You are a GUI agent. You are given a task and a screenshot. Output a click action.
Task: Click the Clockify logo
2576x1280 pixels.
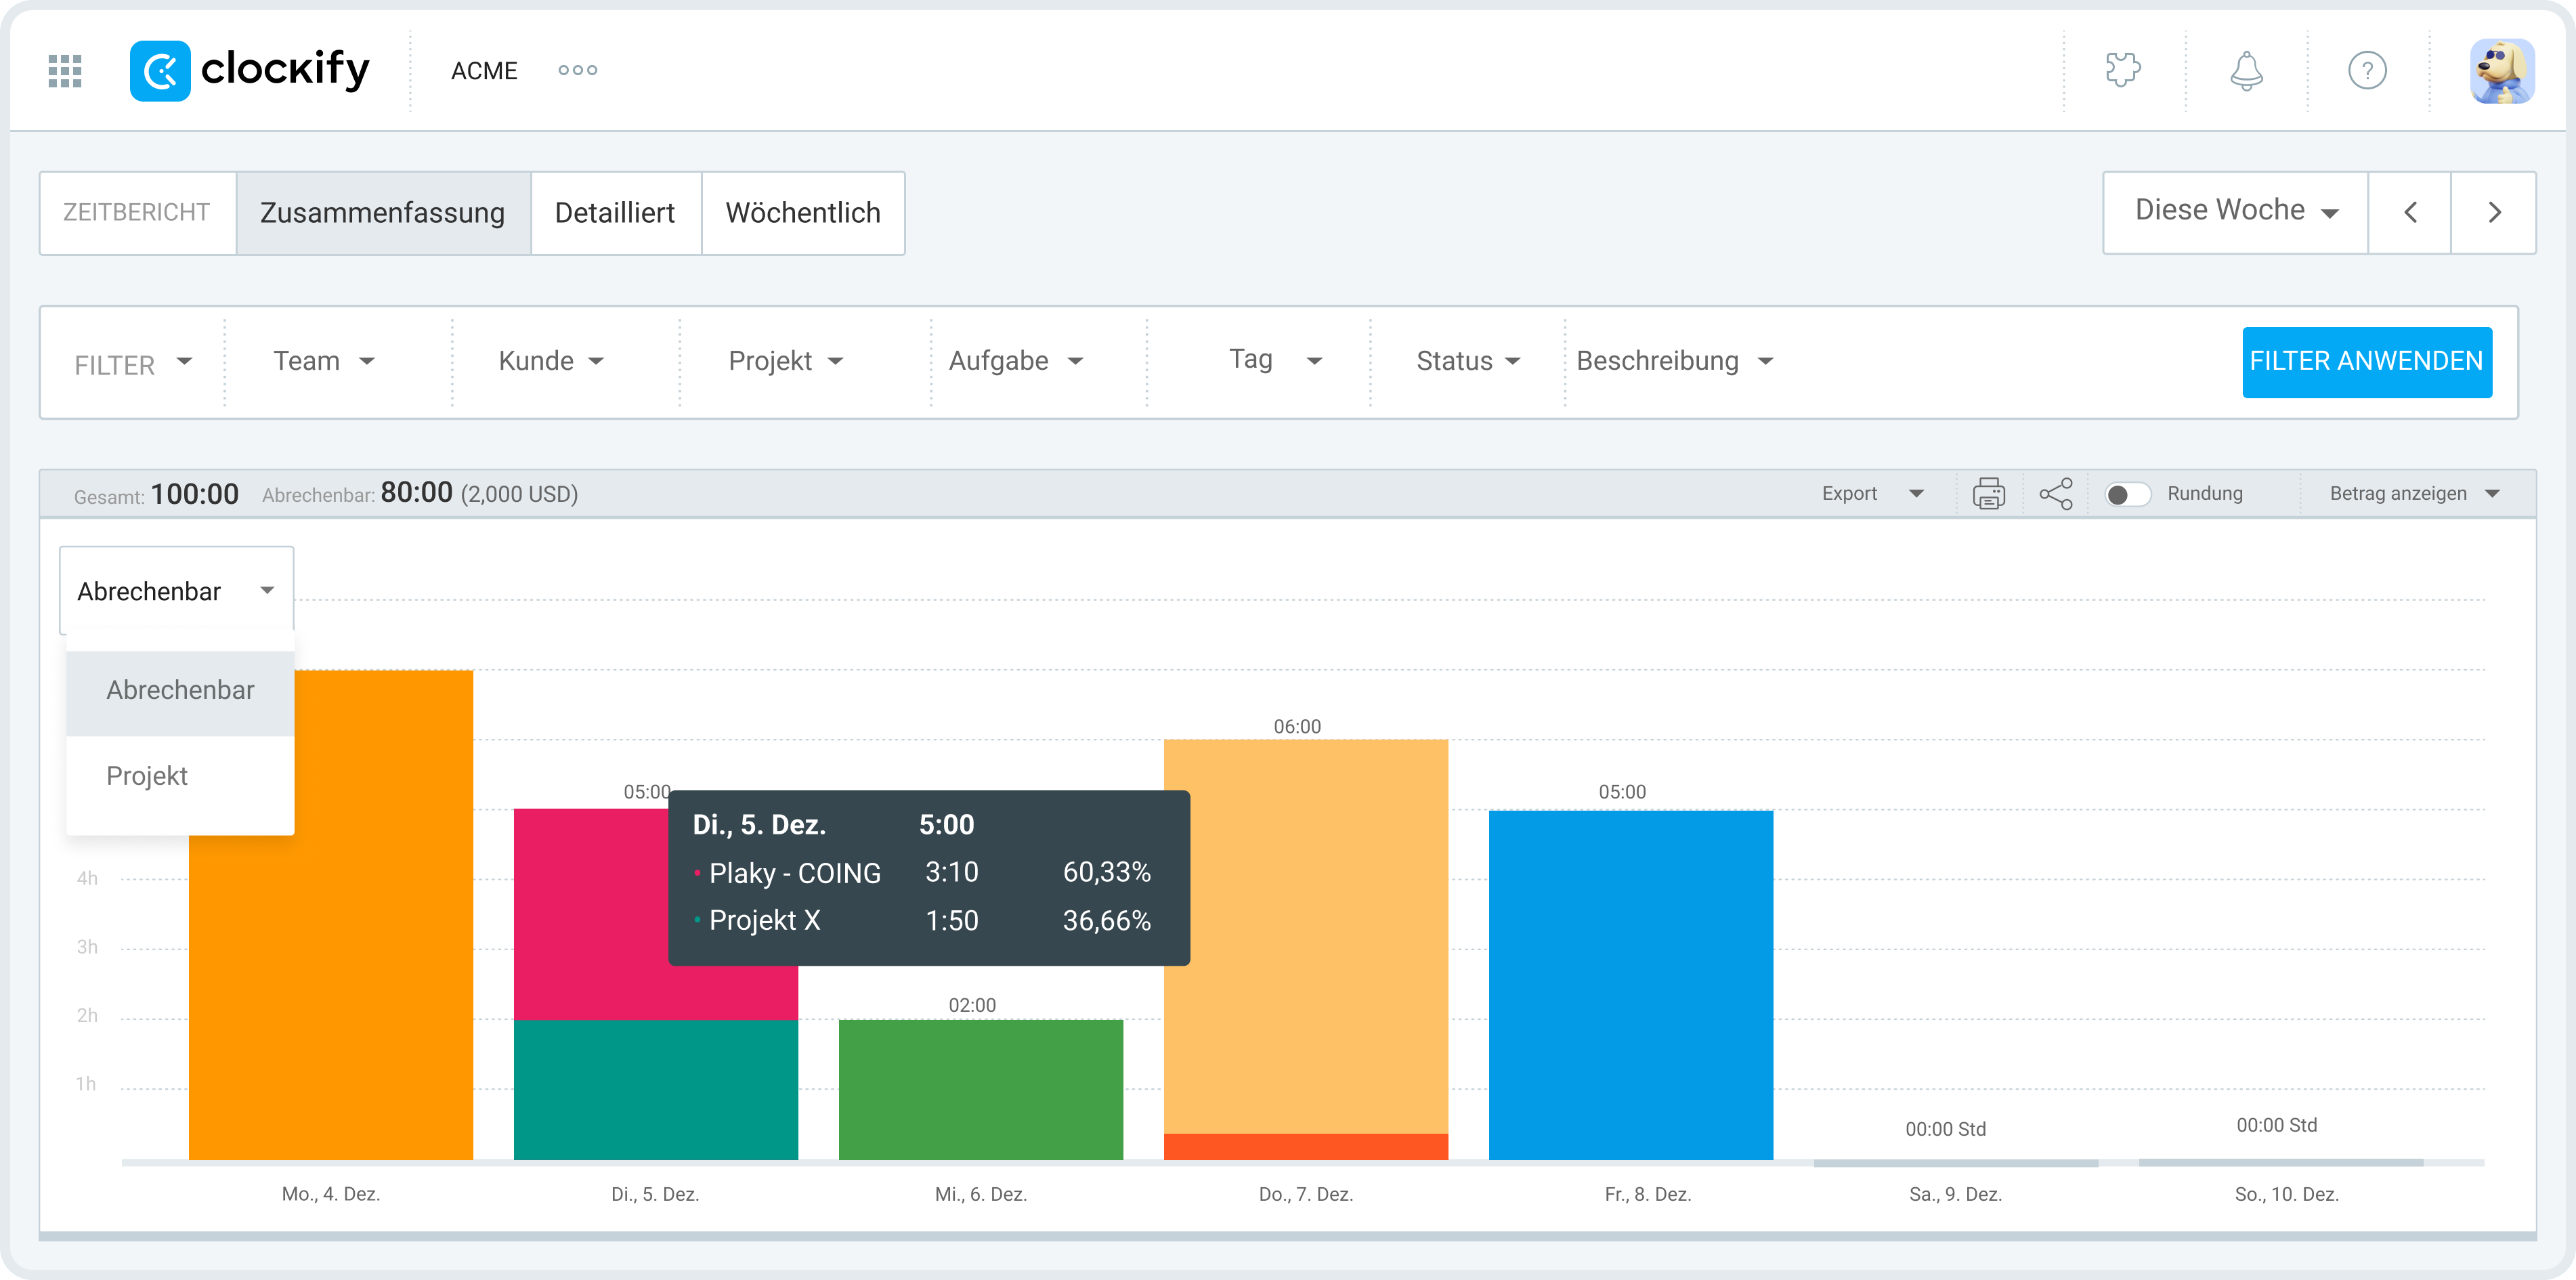pos(250,70)
